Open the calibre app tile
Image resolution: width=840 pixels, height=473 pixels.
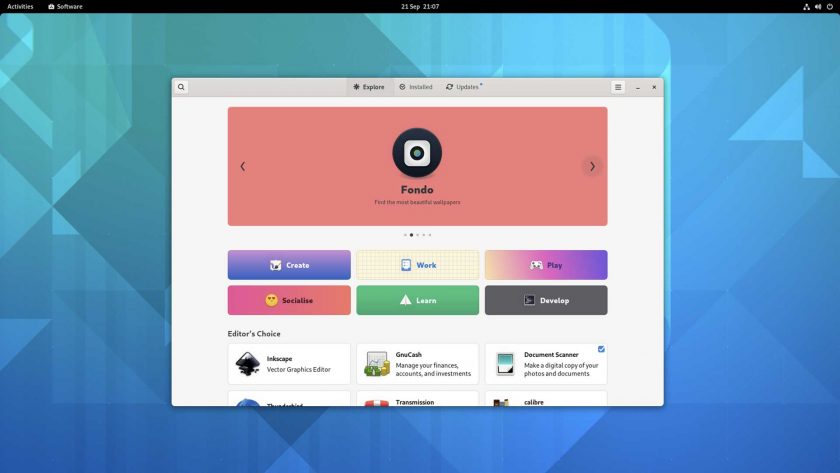[546, 399]
